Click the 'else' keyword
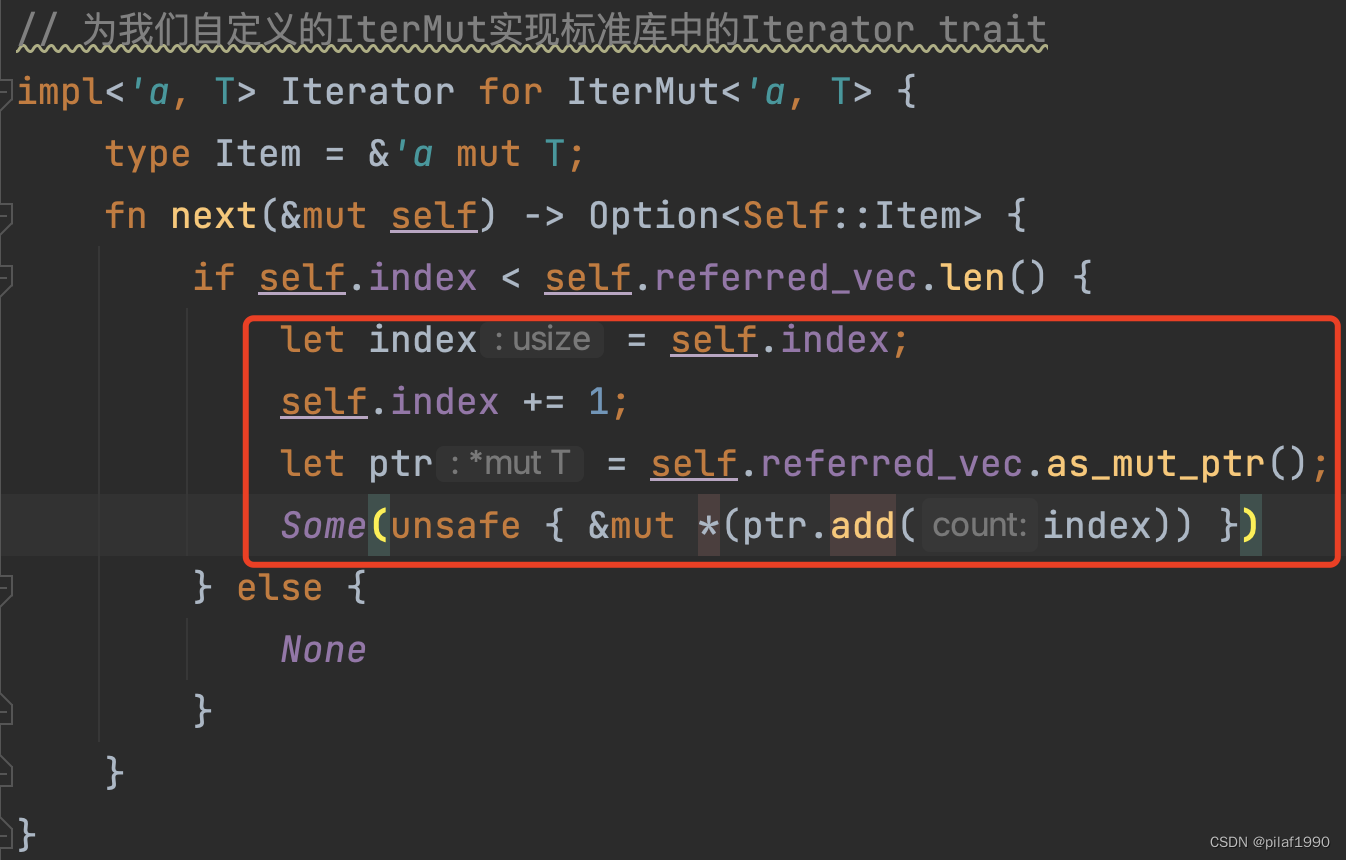 coord(280,588)
